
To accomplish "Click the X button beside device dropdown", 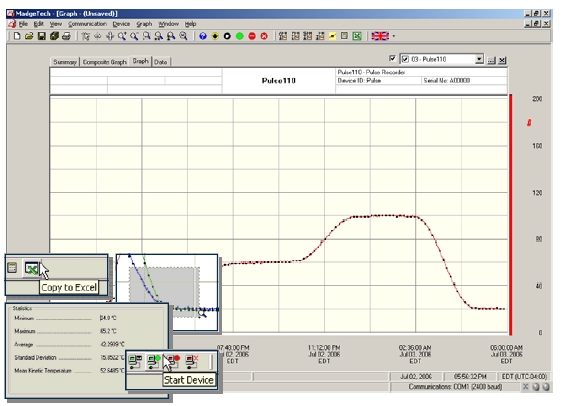I will 502,60.
